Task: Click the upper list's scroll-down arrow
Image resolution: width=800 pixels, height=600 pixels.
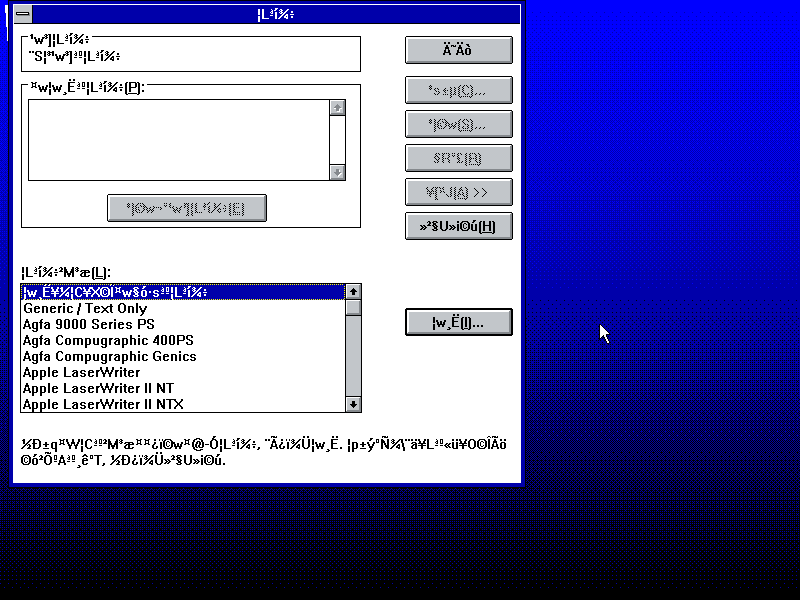Action: coord(340,171)
